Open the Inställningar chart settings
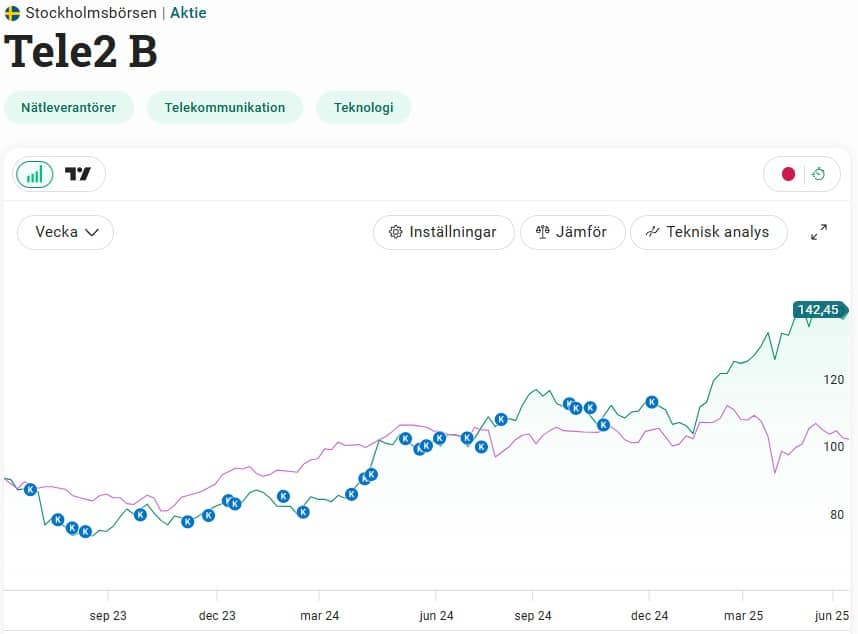This screenshot has height=634, width=858. 443,232
